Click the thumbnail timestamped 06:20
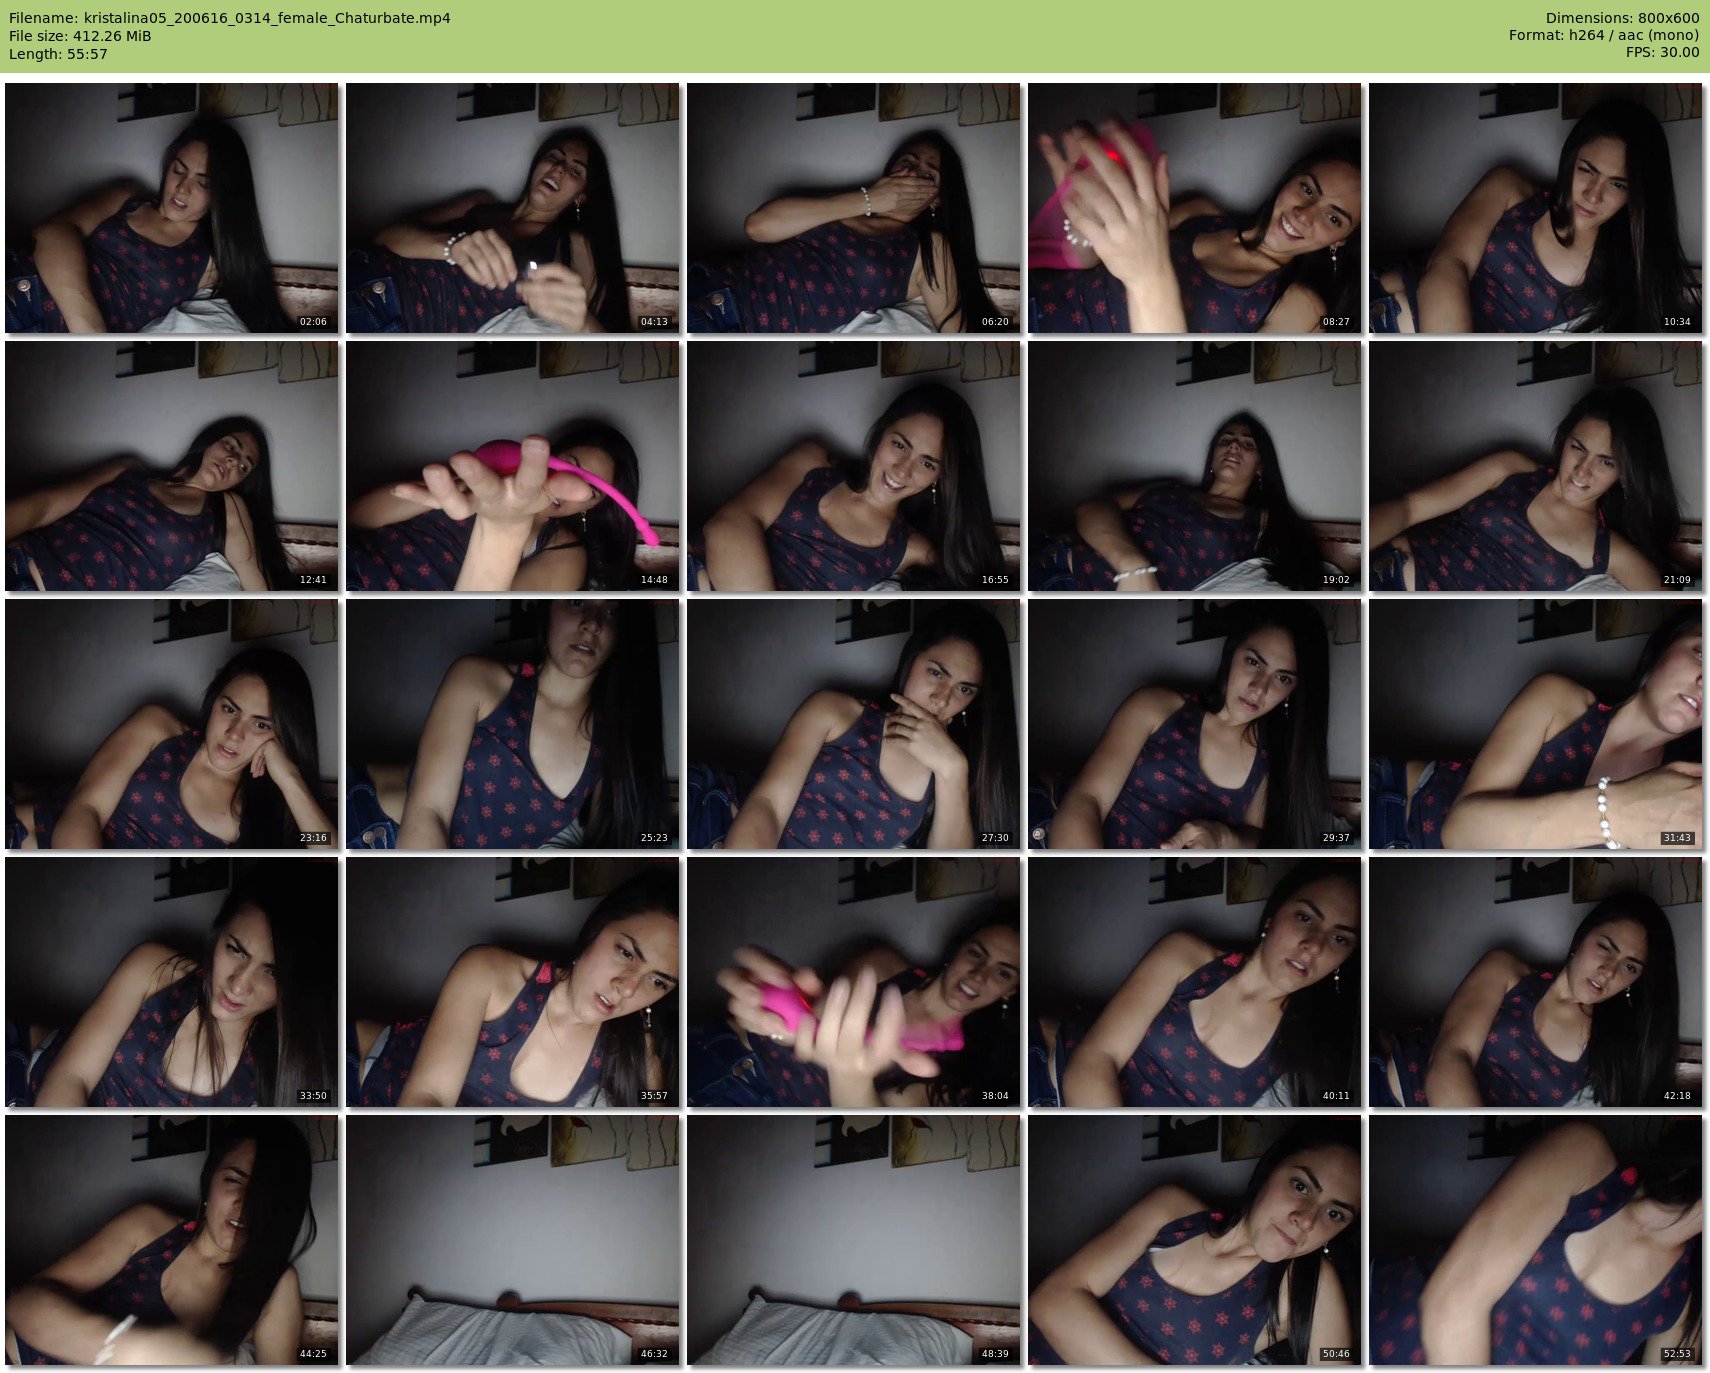The image size is (1710, 1373). click(854, 208)
